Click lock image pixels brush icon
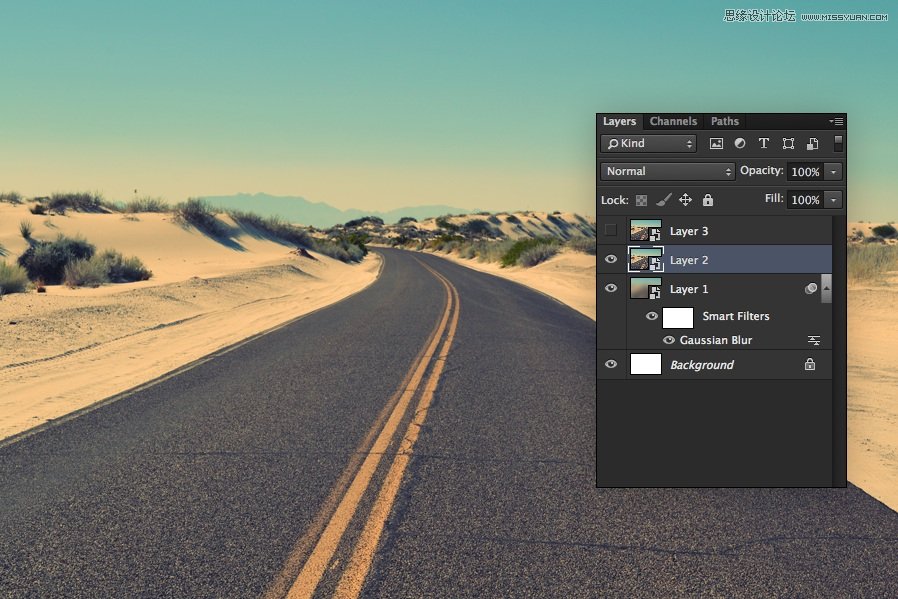The image size is (898, 599). coord(663,200)
